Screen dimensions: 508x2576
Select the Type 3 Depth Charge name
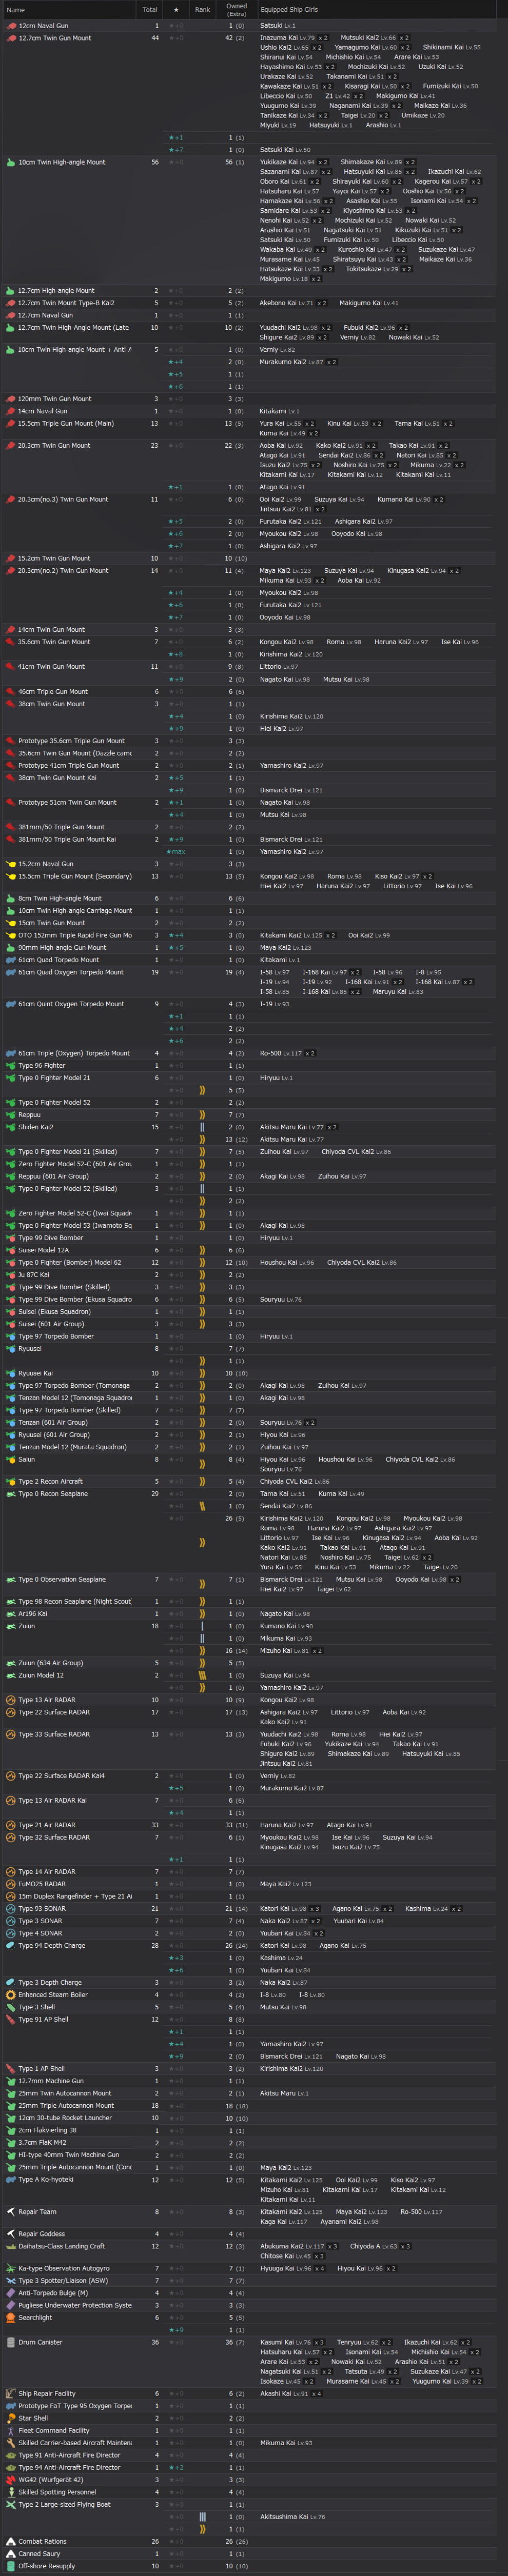pos(50,1982)
